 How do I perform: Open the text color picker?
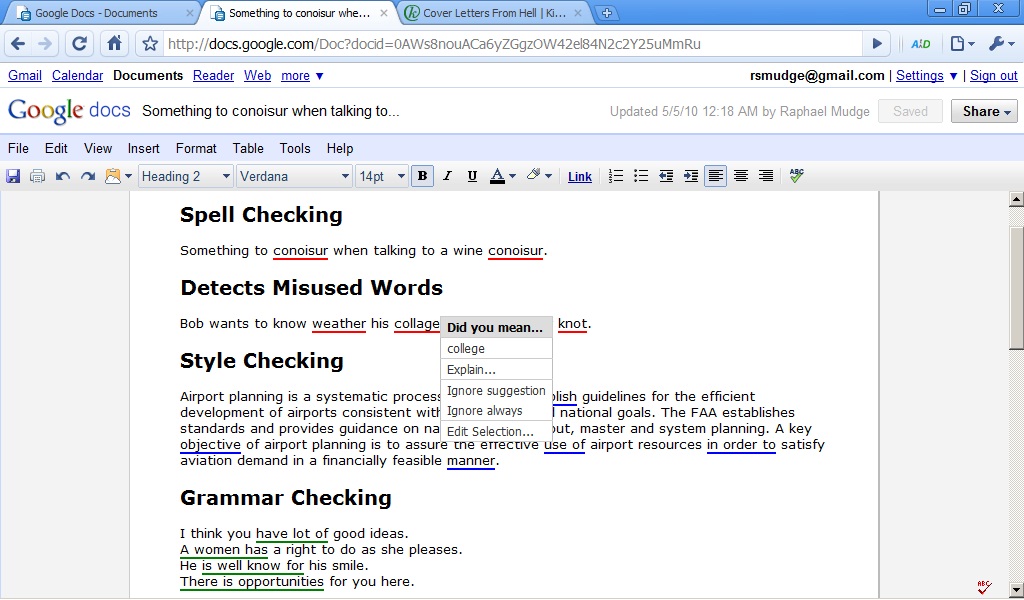coord(502,176)
